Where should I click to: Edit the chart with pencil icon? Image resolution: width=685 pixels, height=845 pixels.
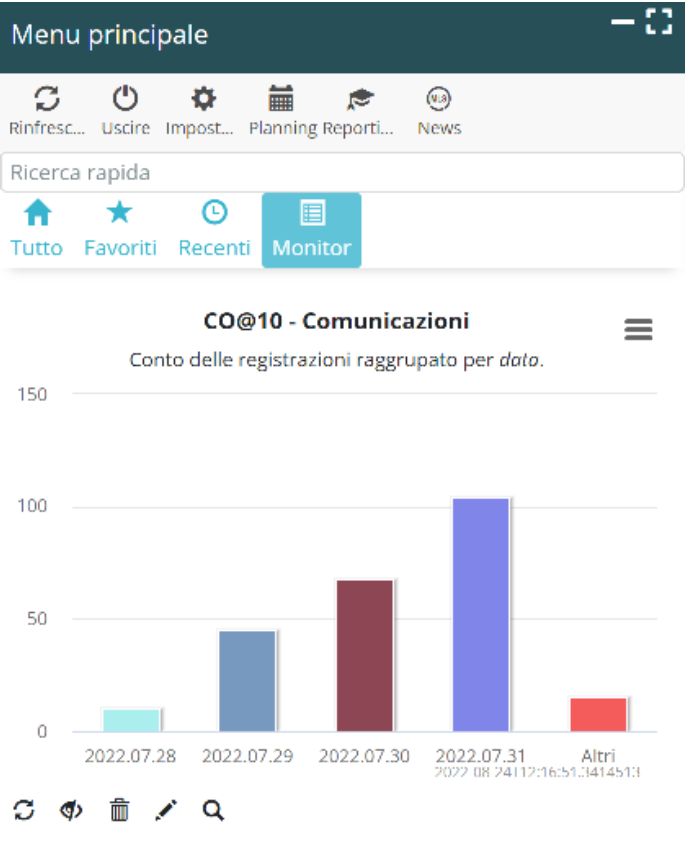166,810
